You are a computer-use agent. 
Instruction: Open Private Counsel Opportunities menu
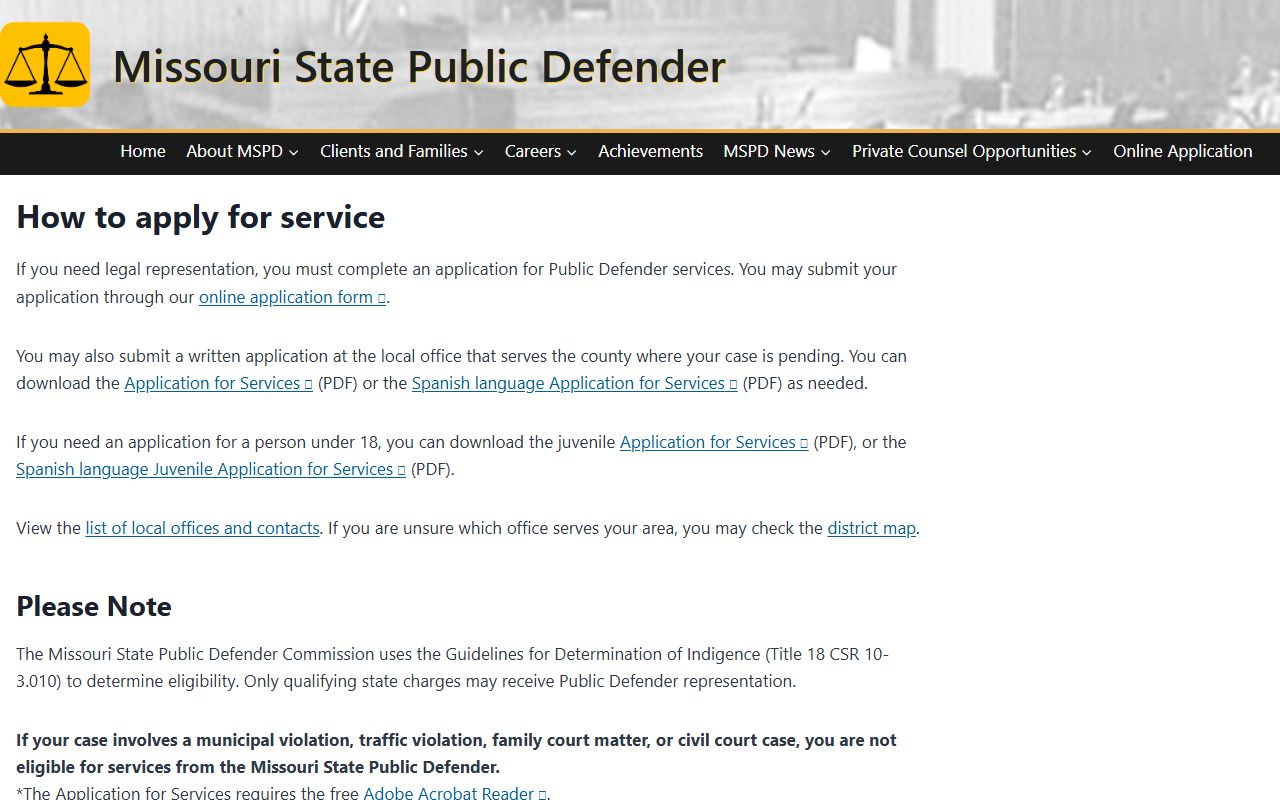[x=964, y=151]
